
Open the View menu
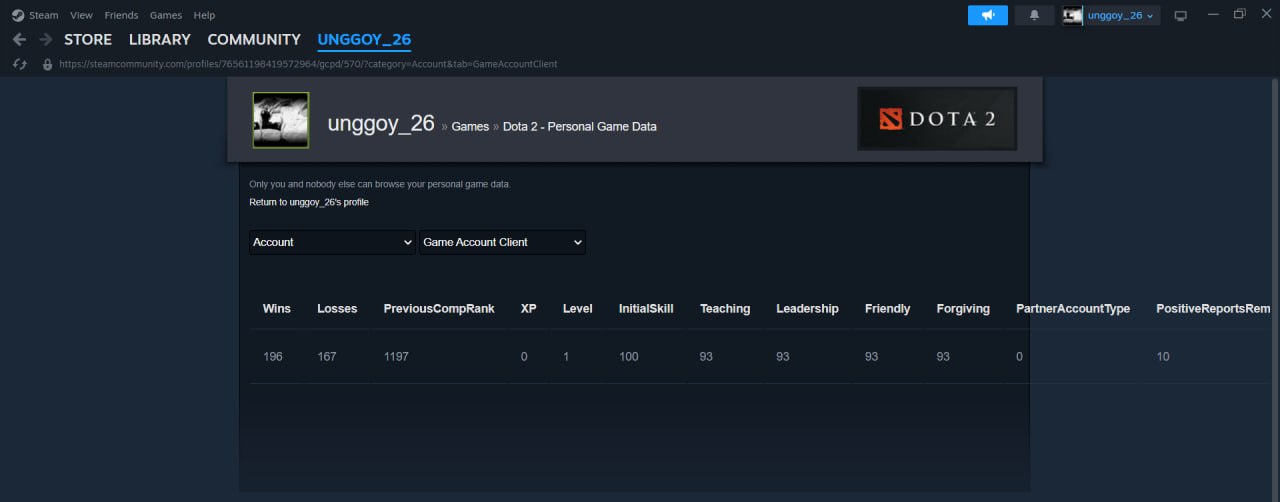[x=81, y=15]
